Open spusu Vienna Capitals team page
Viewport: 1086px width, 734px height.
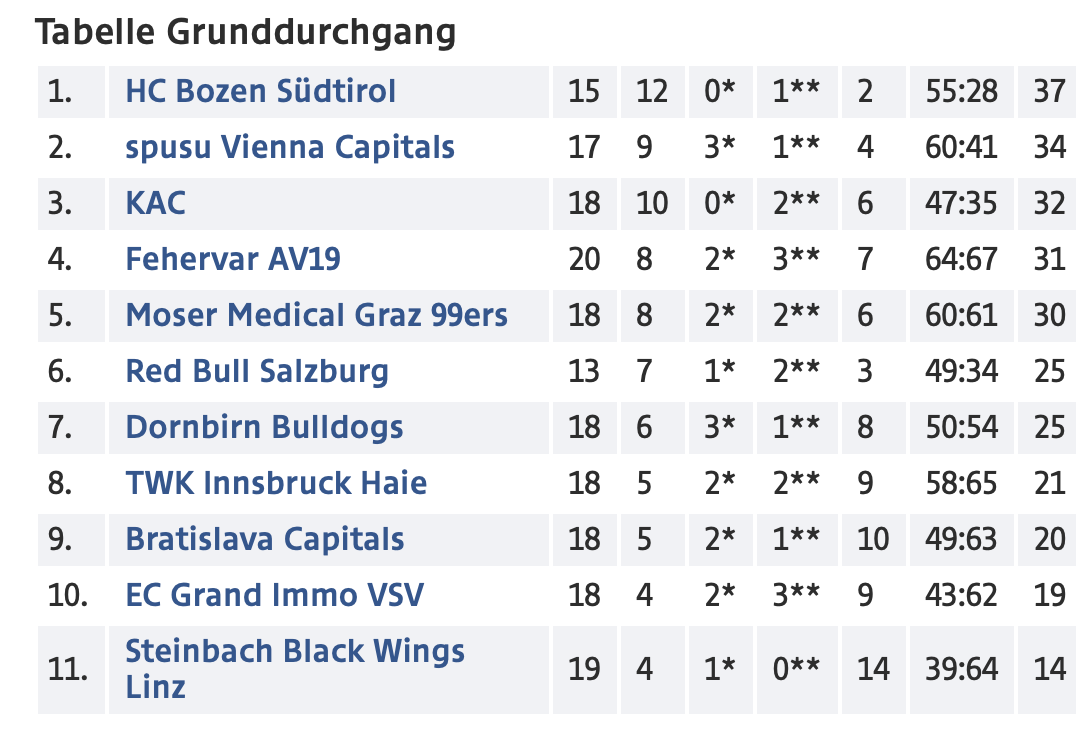(290, 147)
